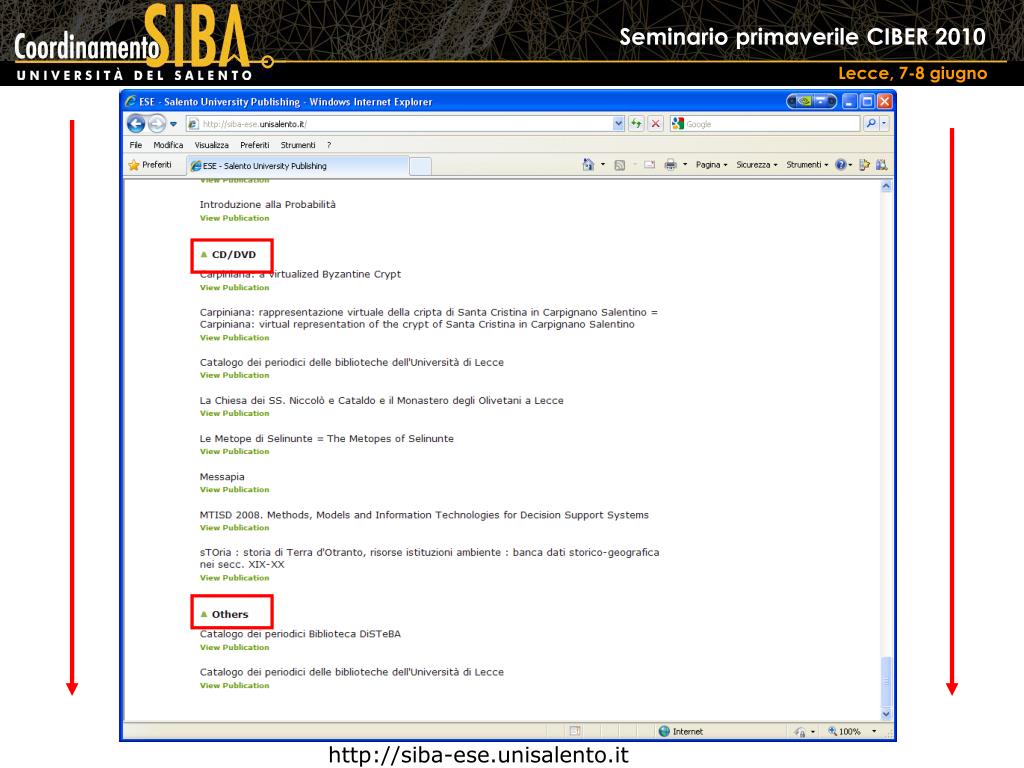The height and width of the screenshot is (768, 1024).
Task: Click the vertical scrollbar thumb
Action: click(x=886, y=681)
